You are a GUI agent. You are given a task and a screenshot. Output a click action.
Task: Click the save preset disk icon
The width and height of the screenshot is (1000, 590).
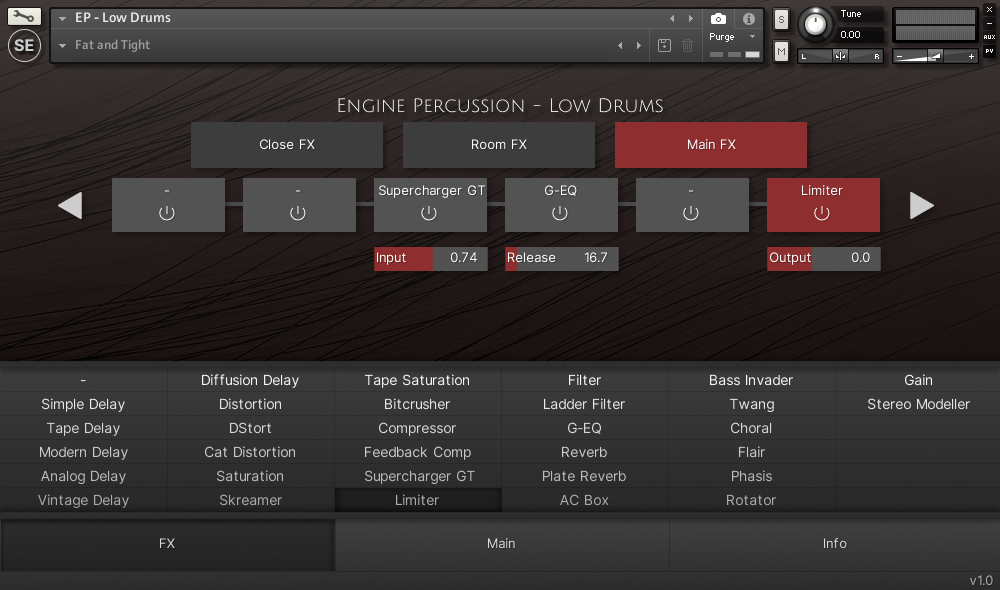(x=665, y=45)
